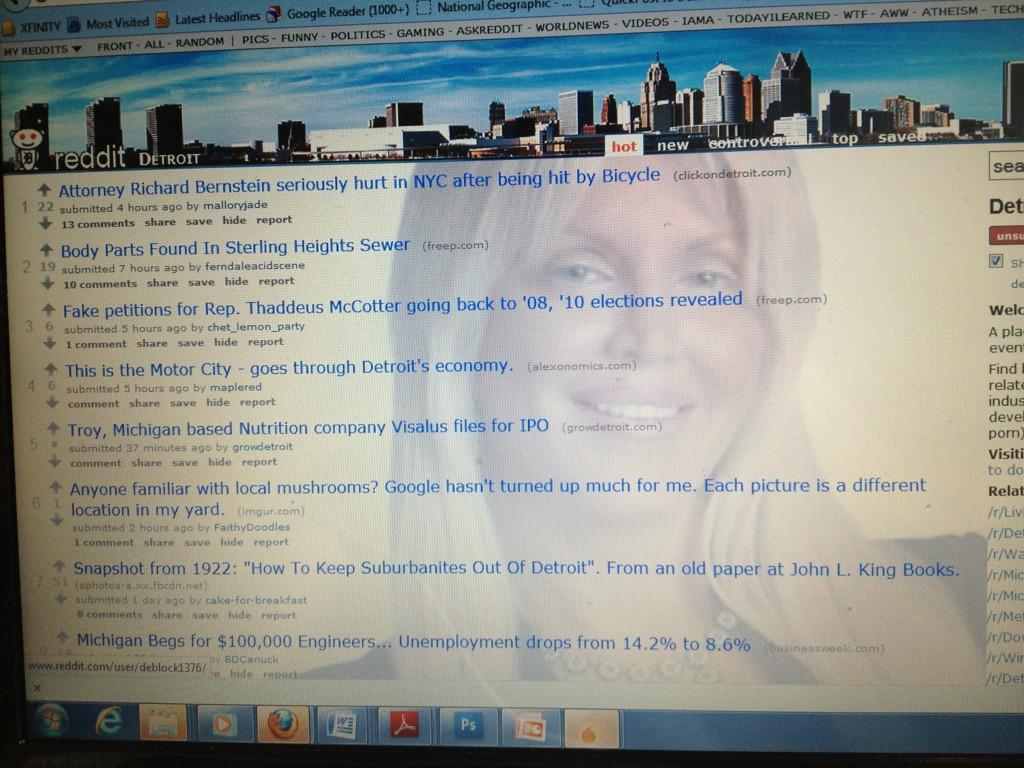Open Microsoft Word from the taskbar

pyautogui.click(x=342, y=726)
